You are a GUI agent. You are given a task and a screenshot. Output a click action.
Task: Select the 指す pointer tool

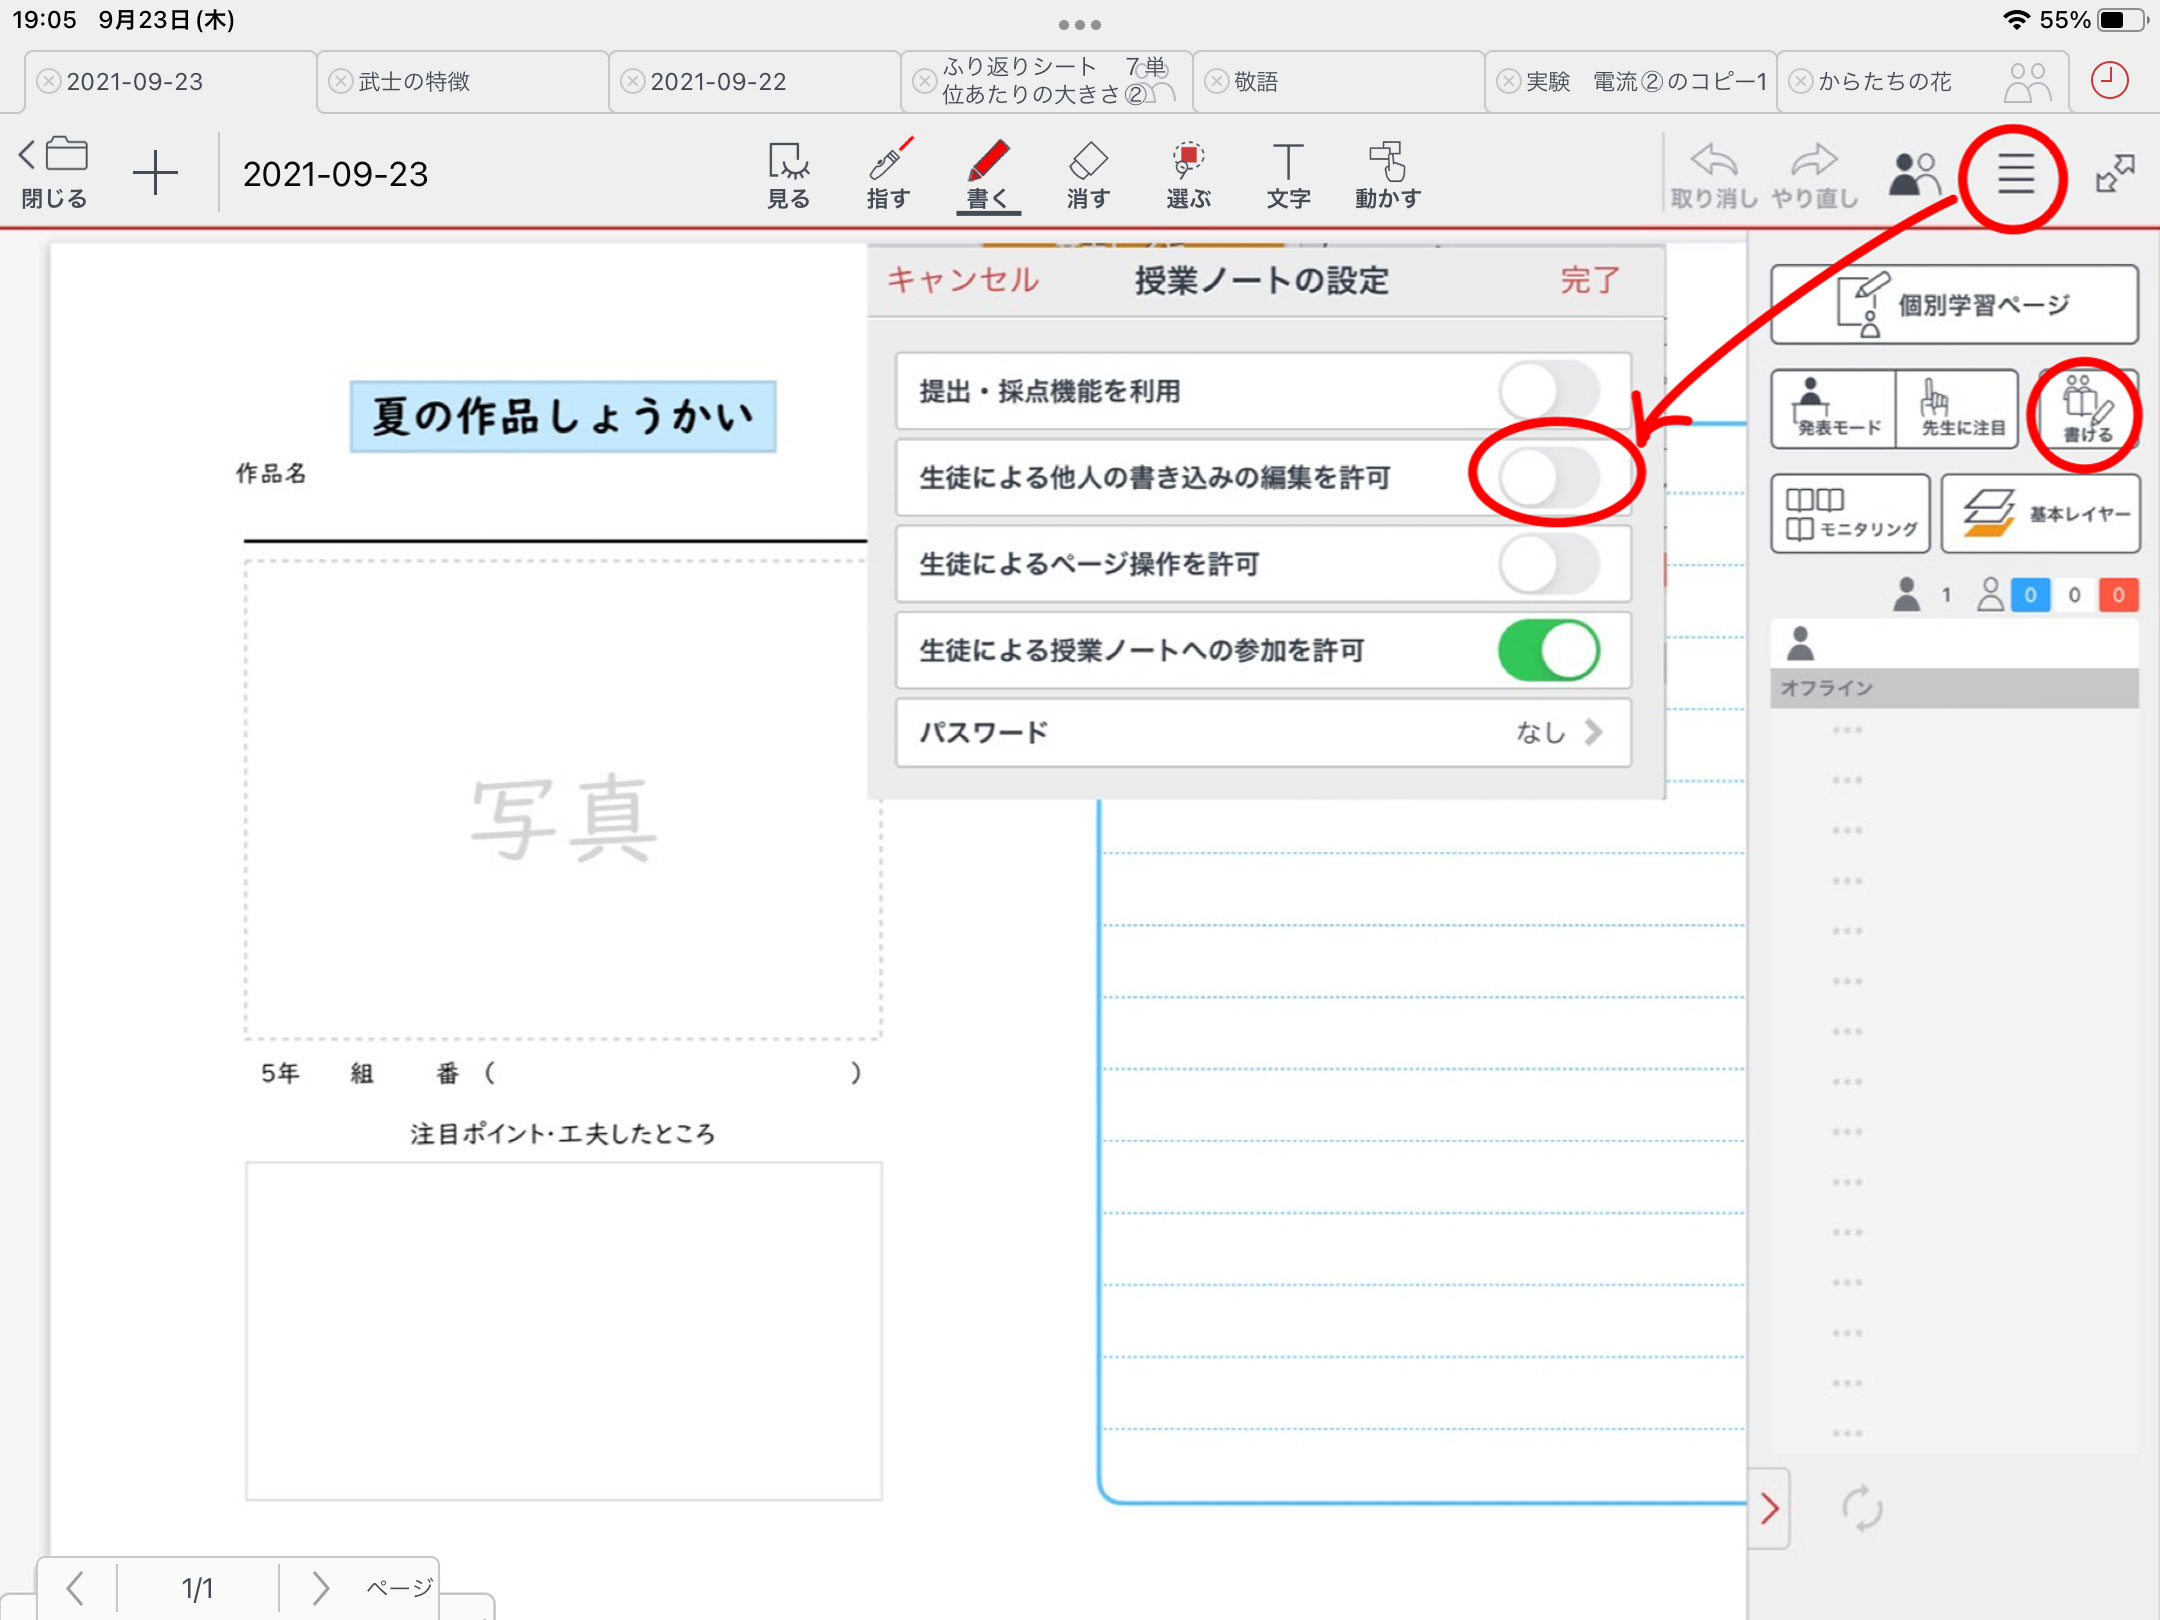(x=888, y=174)
